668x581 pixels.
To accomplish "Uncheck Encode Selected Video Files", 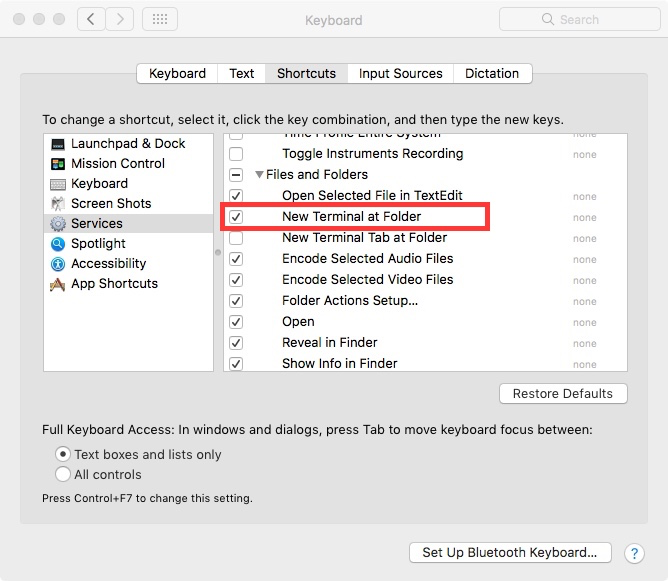I will [236, 280].
